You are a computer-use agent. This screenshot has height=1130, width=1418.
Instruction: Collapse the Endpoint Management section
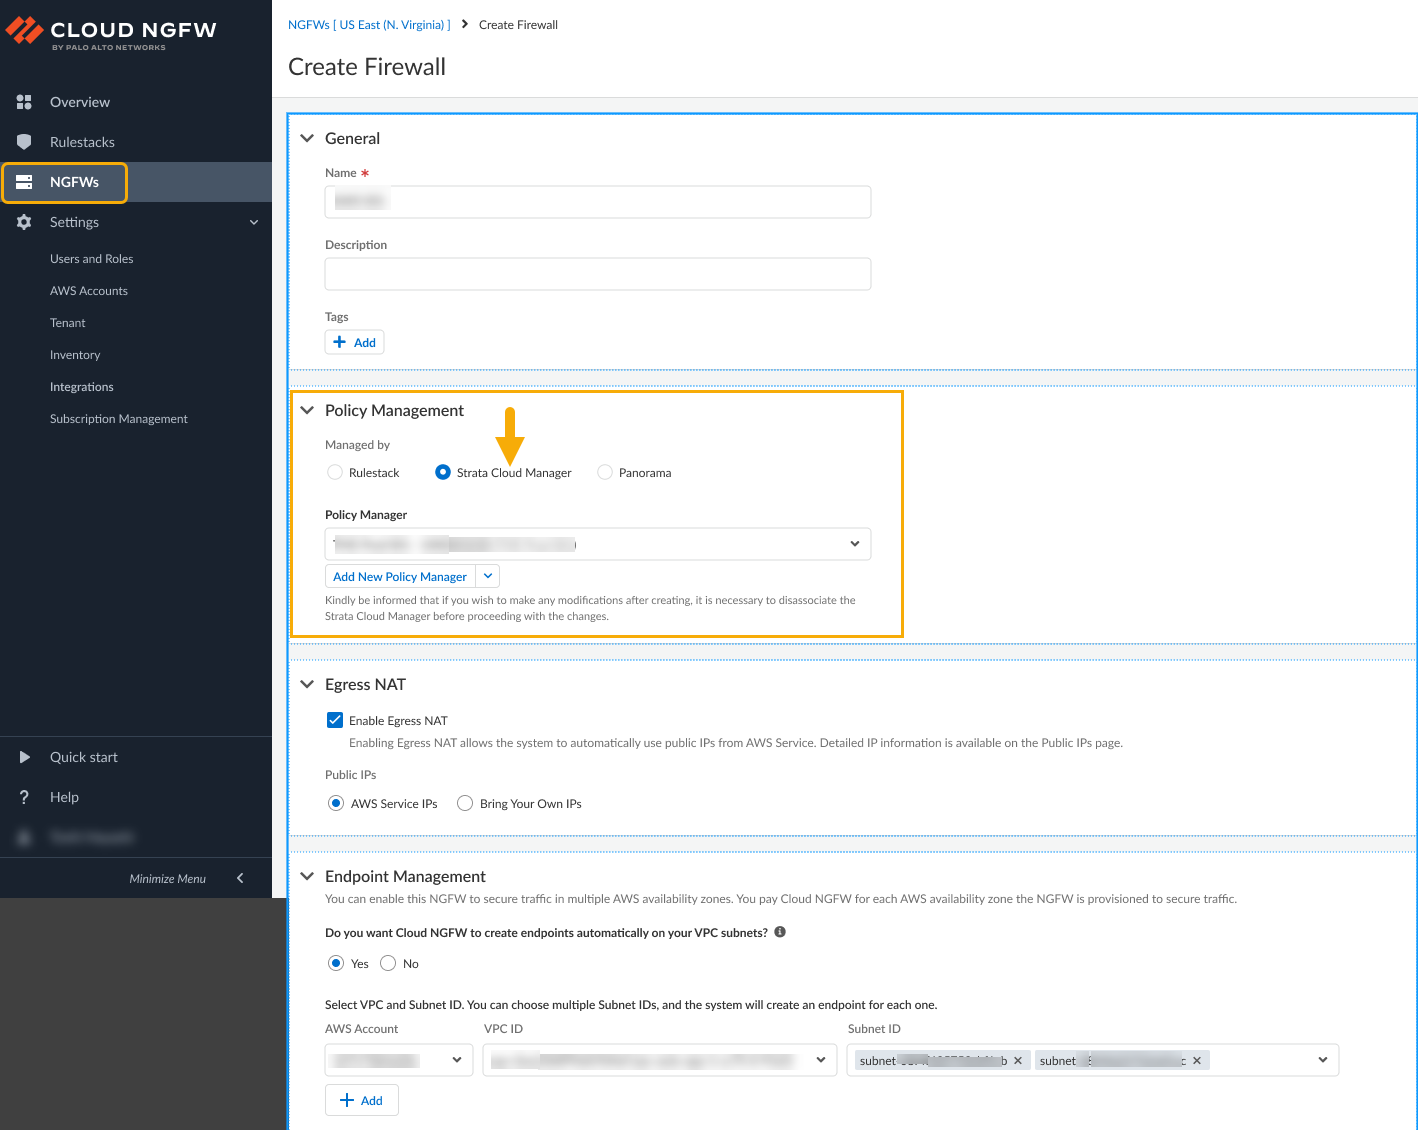307,876
